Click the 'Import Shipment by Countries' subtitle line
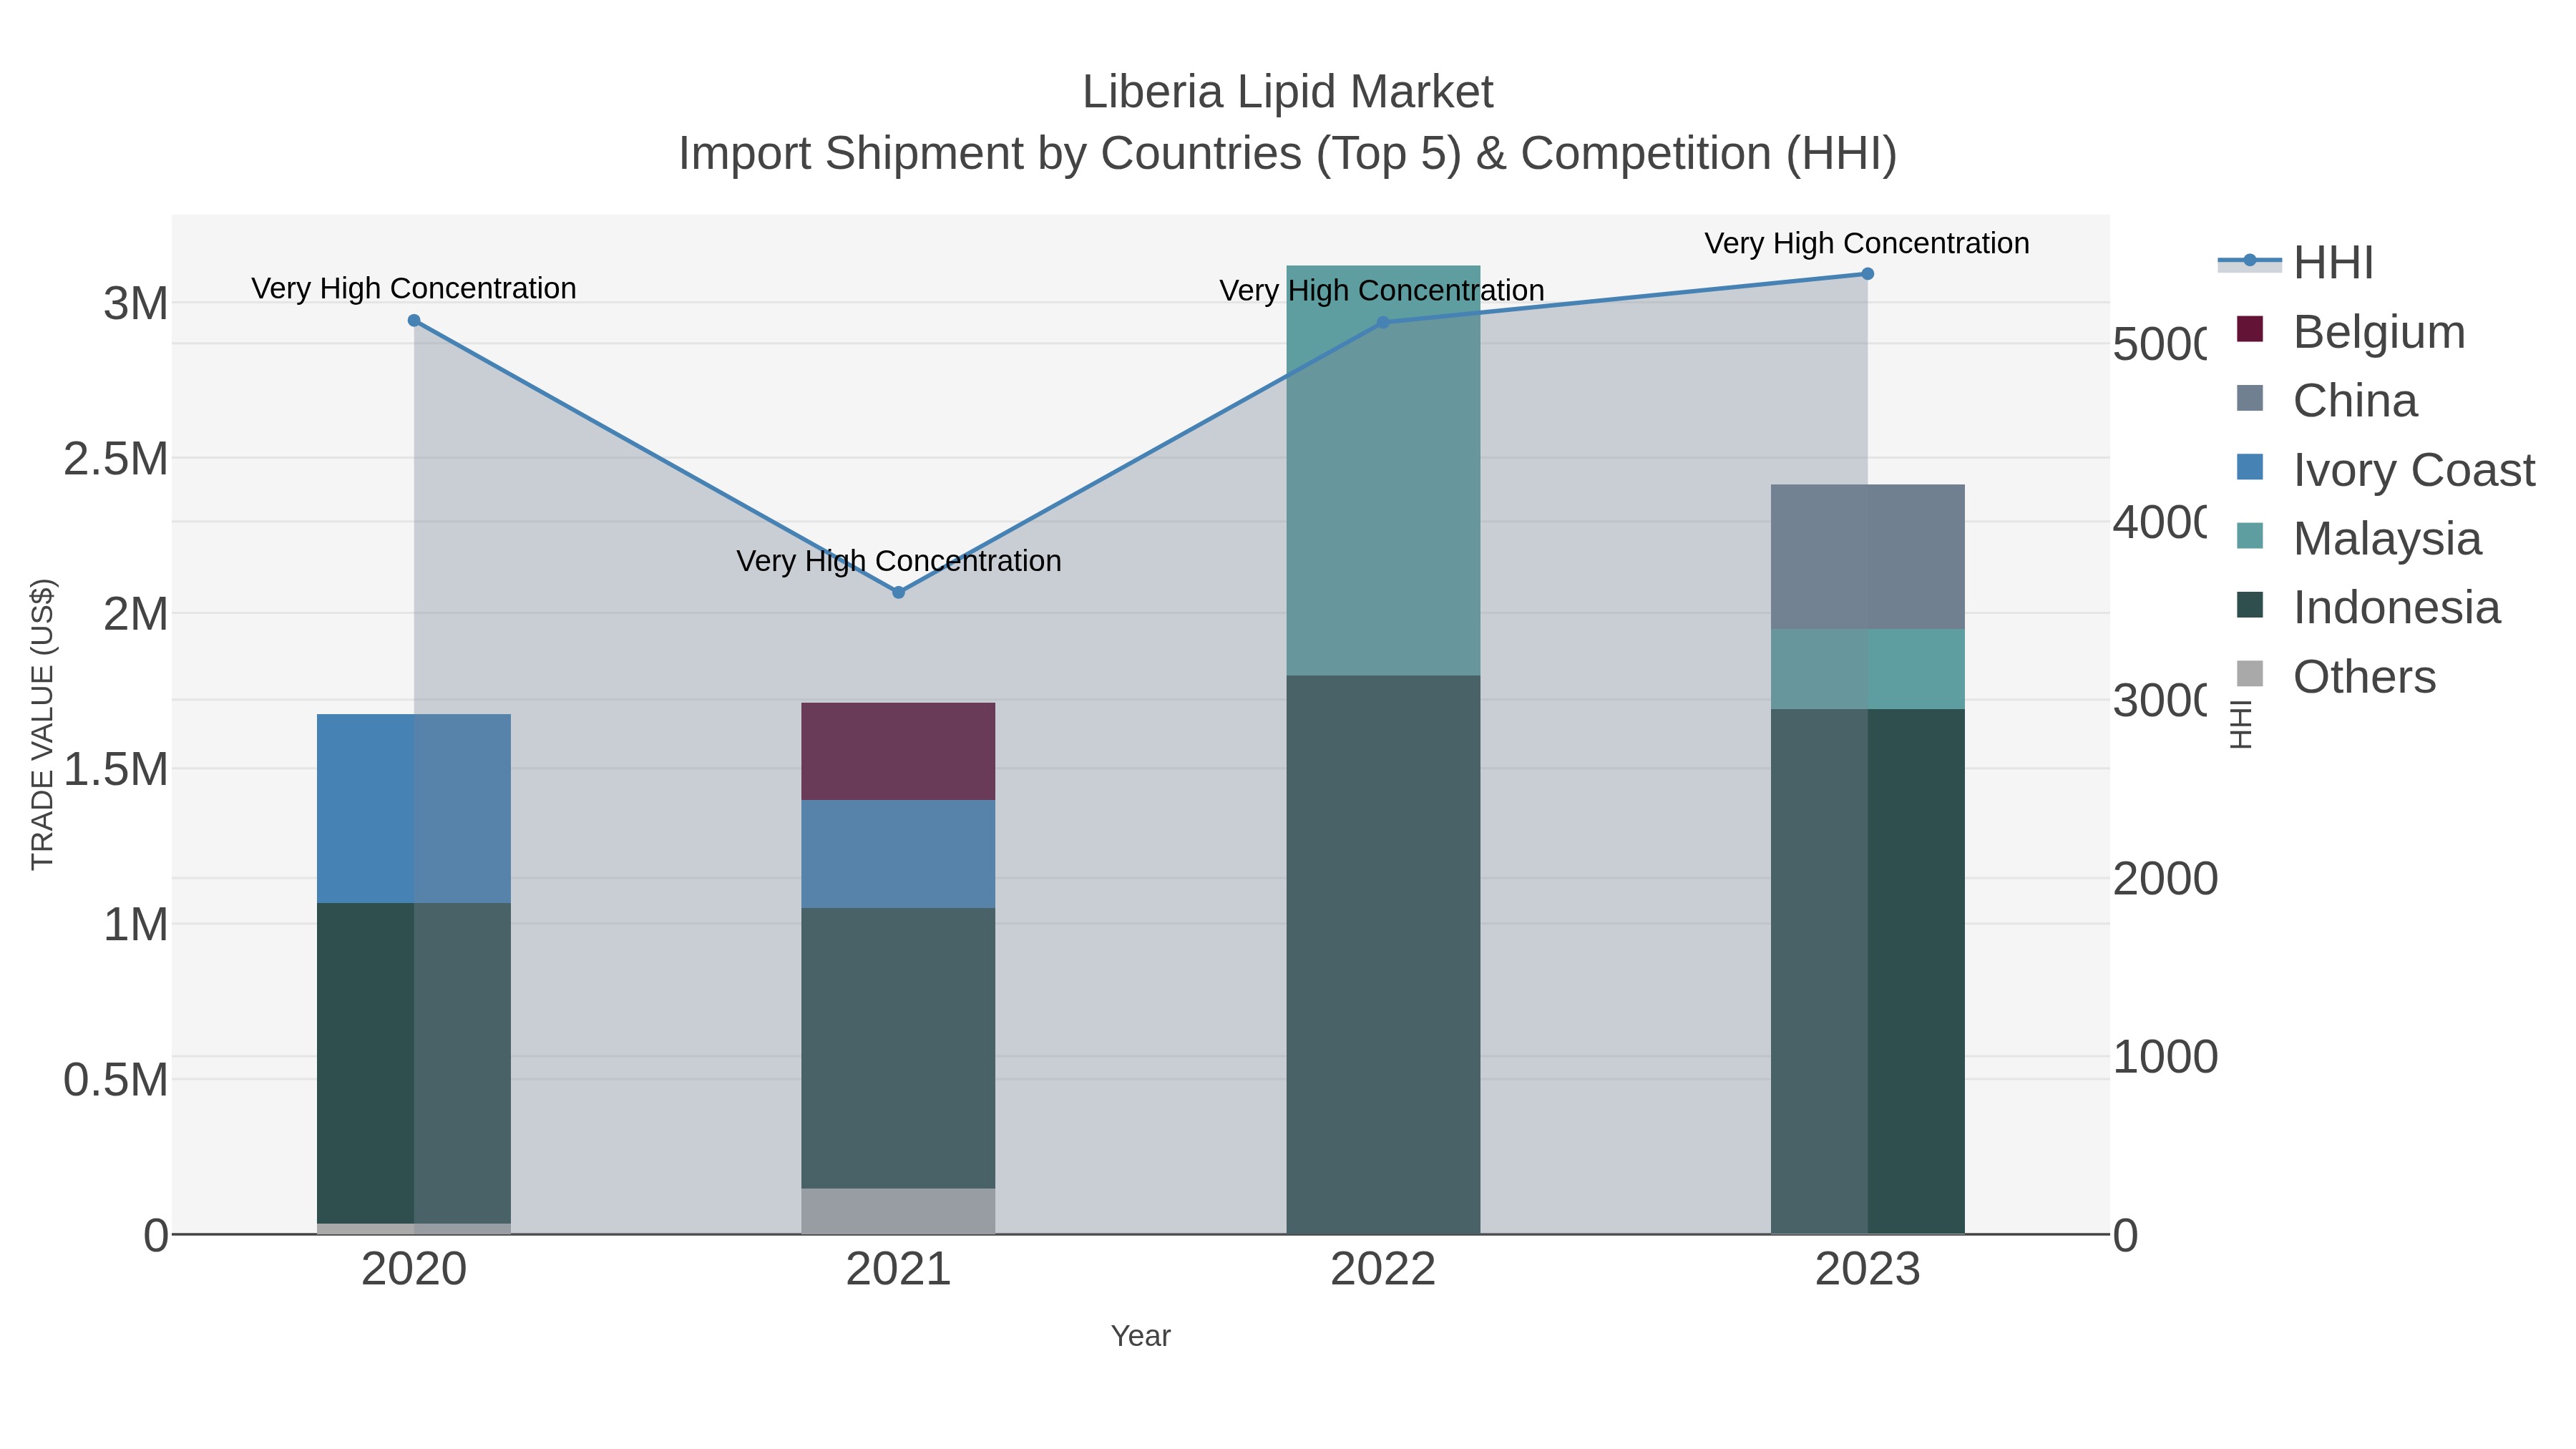The width and height of the screenshot is (2576, 1449). (x=1288, y=154)
